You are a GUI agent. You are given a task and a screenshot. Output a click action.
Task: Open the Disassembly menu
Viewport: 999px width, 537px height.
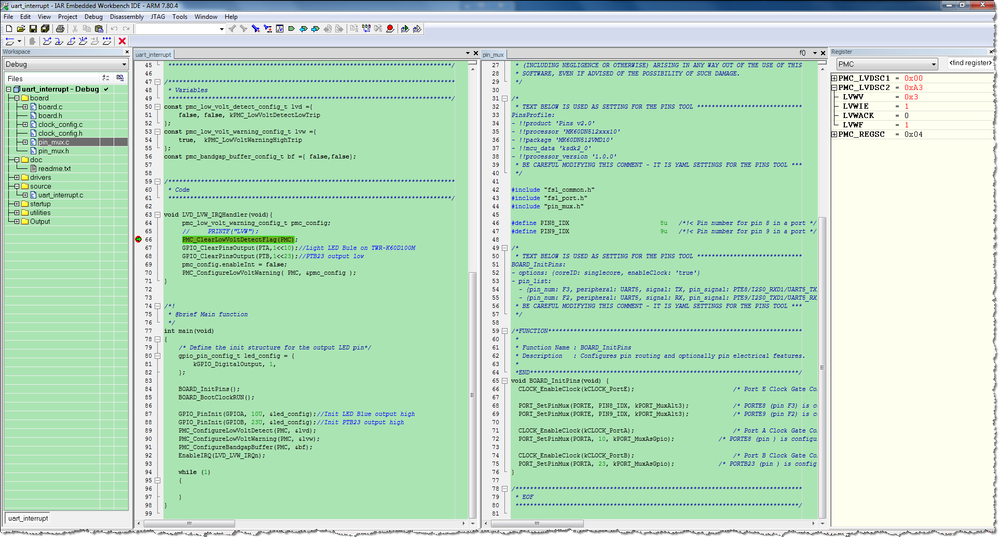pyautogui.click(x=127, y=17)
